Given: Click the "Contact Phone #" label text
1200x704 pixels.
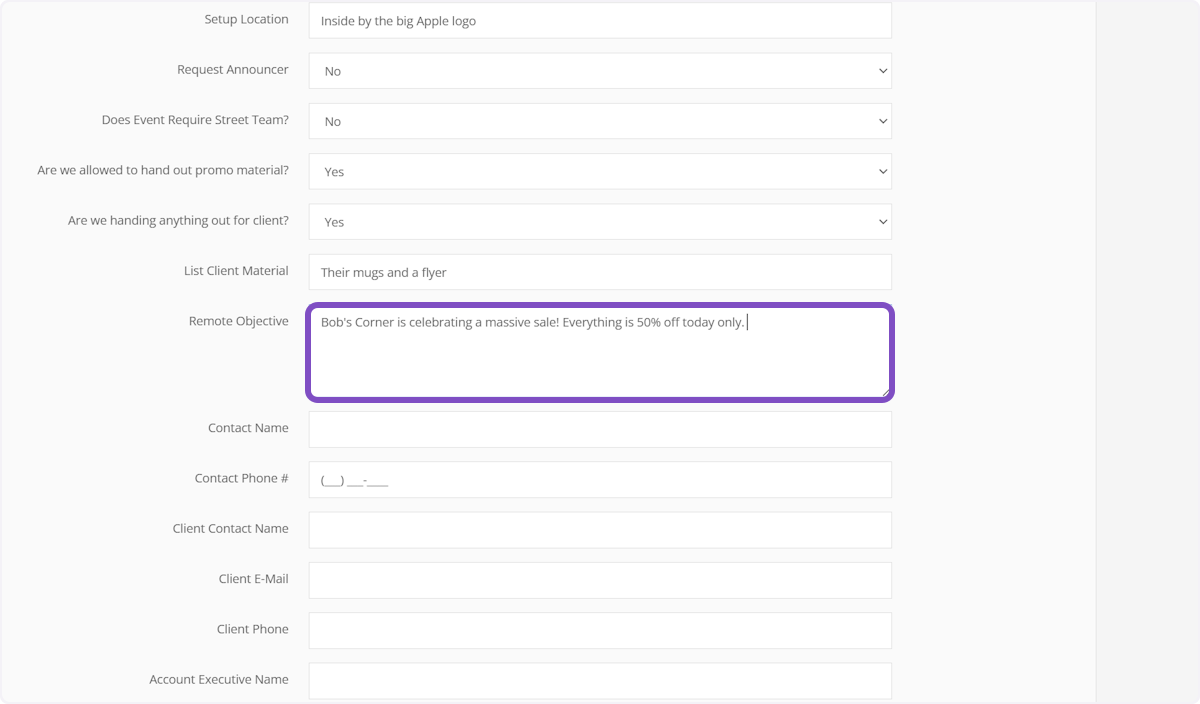Looking at the screenshot, I should [241, 478].
